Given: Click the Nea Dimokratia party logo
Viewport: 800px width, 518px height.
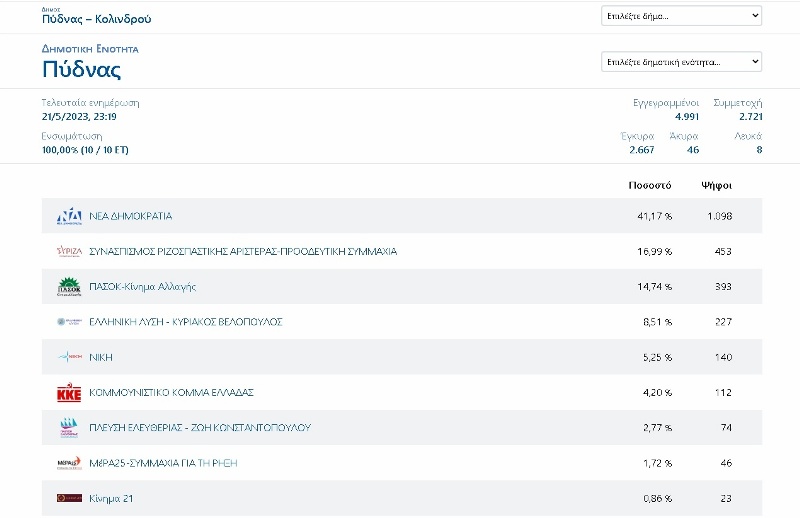Looking at the screenshot, I should [69, 216].
